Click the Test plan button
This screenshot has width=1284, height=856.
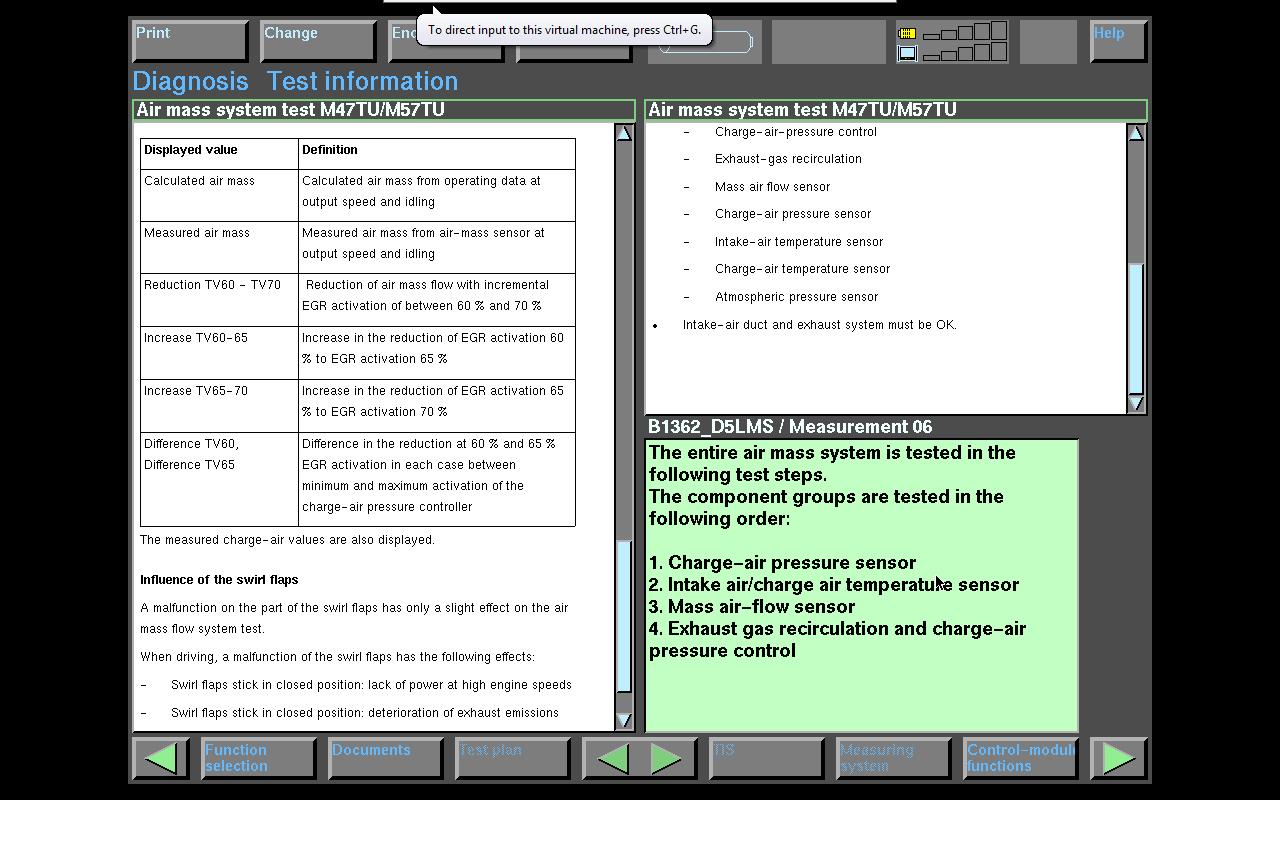513,758
